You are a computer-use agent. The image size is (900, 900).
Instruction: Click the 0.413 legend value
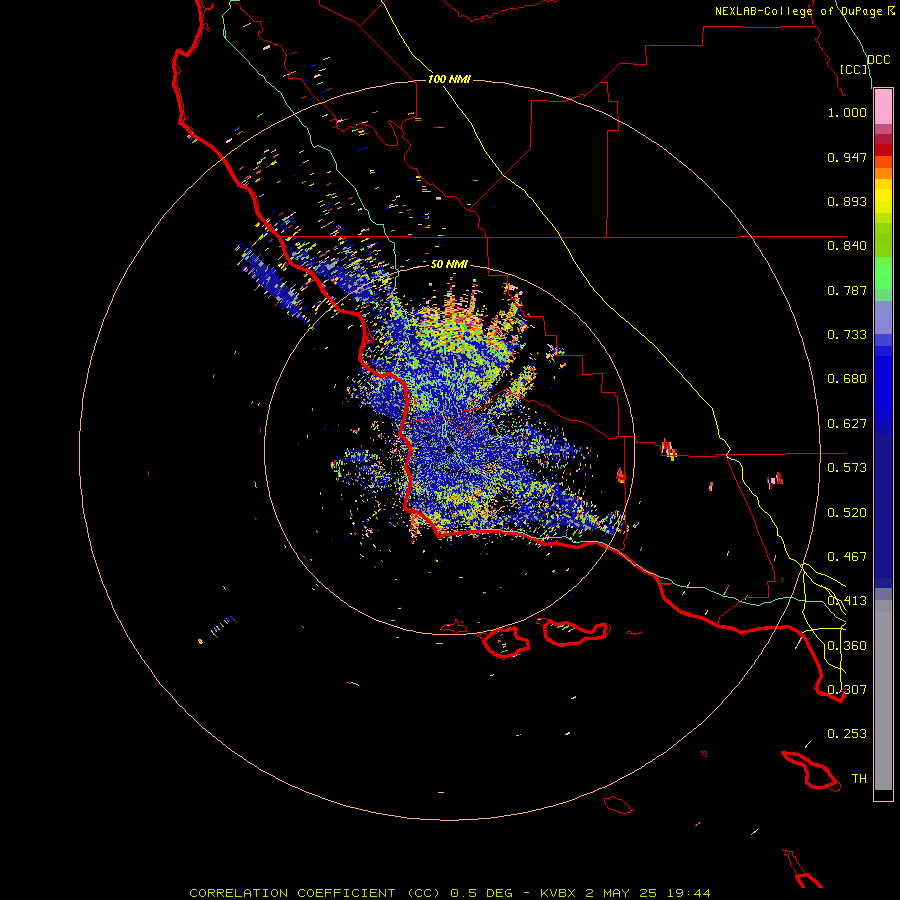coord(847,601)
